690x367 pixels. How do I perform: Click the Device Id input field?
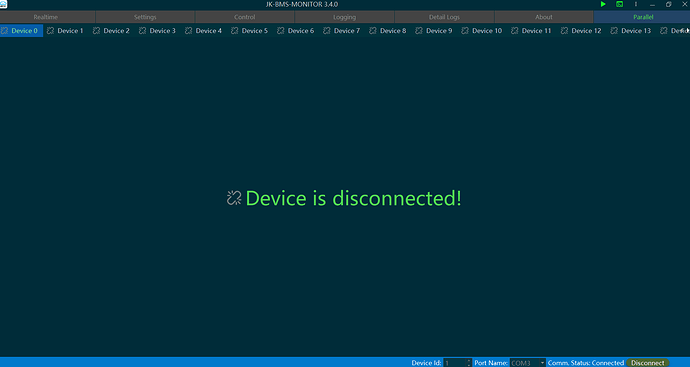pyautogui.click(x=455, y=363)
